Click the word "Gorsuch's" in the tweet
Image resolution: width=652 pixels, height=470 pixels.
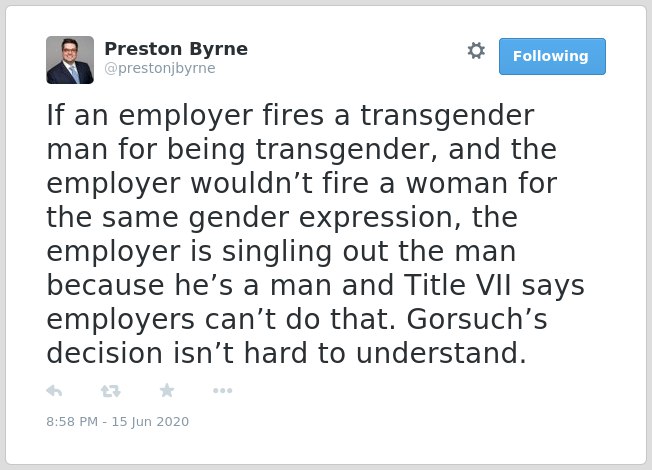(477, 319)
